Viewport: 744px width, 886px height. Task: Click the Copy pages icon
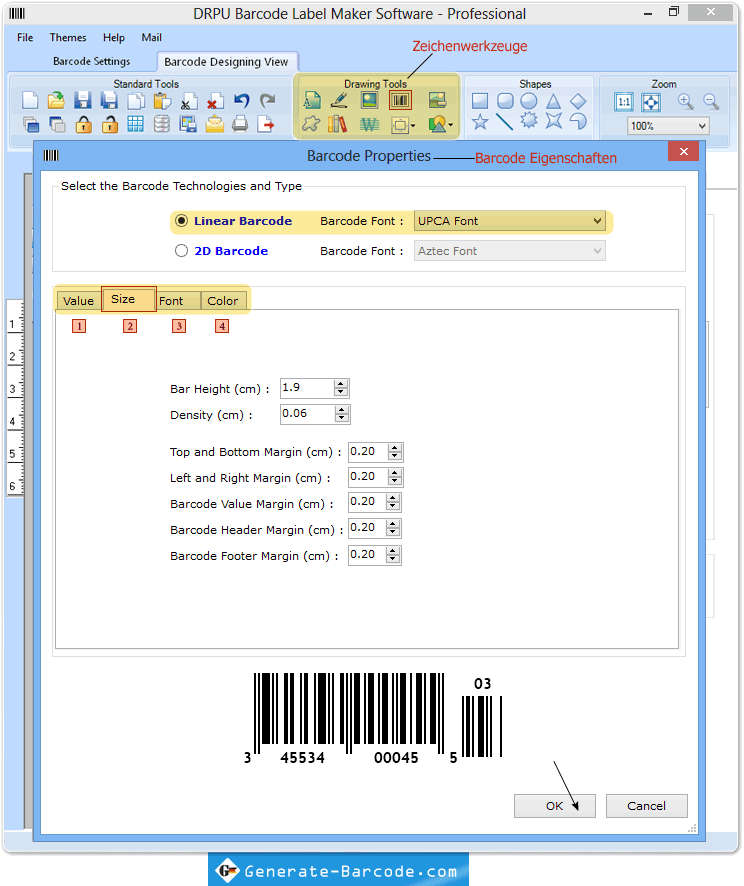[x=136, y=101]
